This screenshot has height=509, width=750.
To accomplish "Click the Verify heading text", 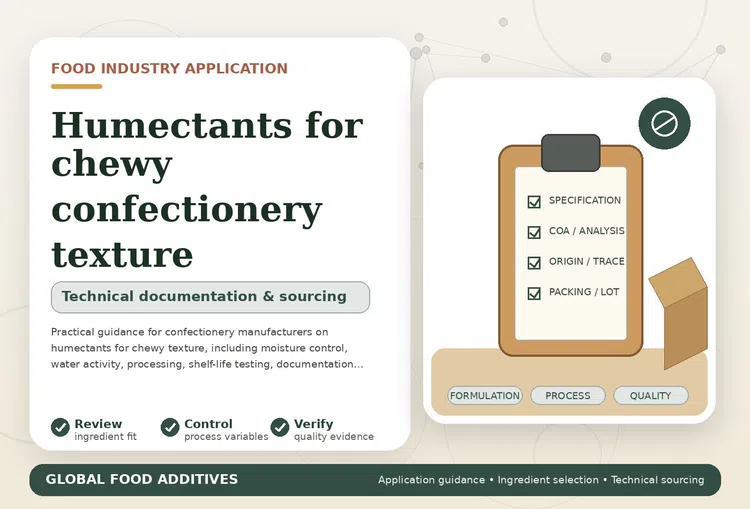I will click(x=314, y=424).
